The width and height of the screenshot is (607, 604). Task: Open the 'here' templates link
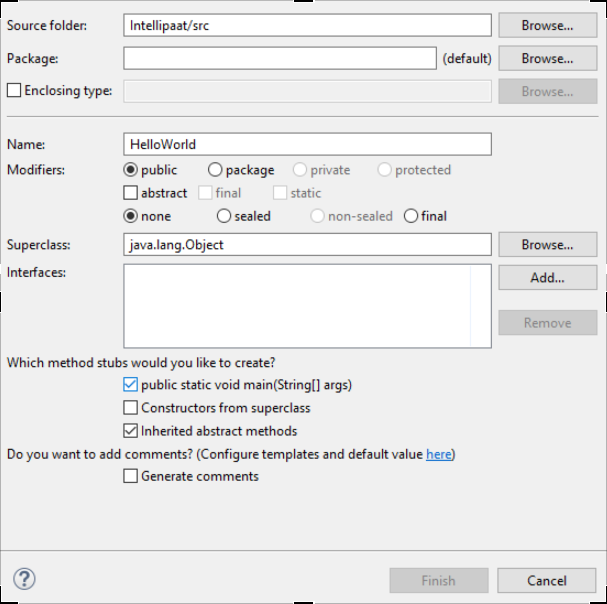click(439, 454)
